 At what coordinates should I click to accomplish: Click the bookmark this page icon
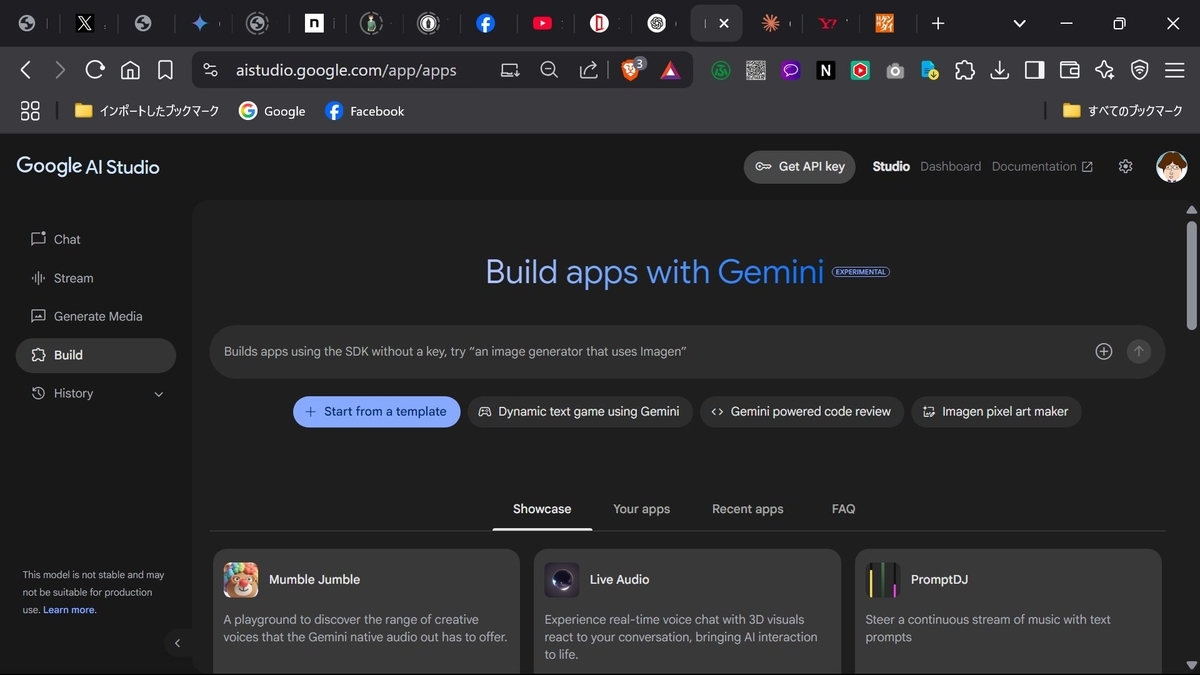pos(165,70)
